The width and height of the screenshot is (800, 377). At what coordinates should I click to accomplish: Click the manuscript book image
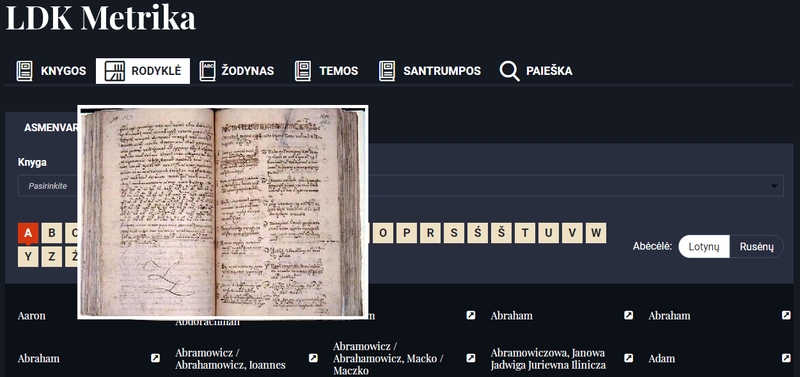[222, 212]
